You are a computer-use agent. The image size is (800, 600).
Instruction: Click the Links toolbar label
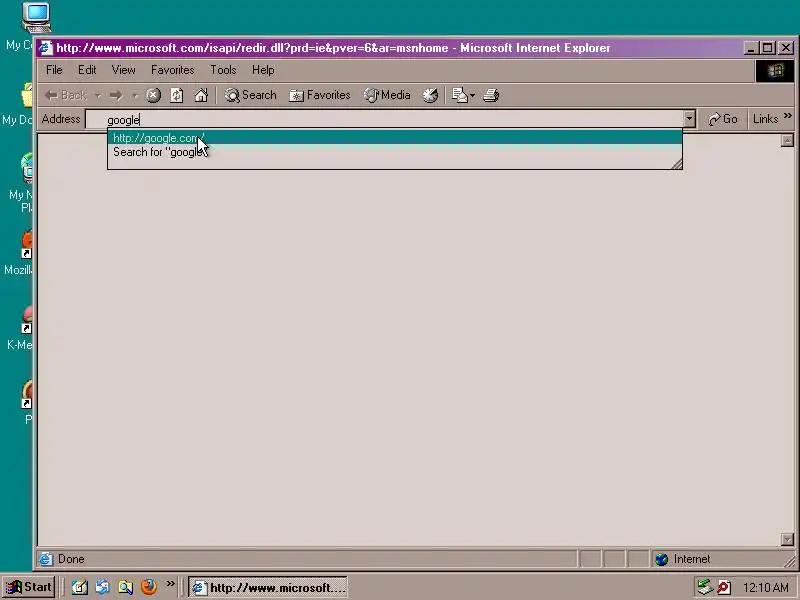[x=765, y=119]
